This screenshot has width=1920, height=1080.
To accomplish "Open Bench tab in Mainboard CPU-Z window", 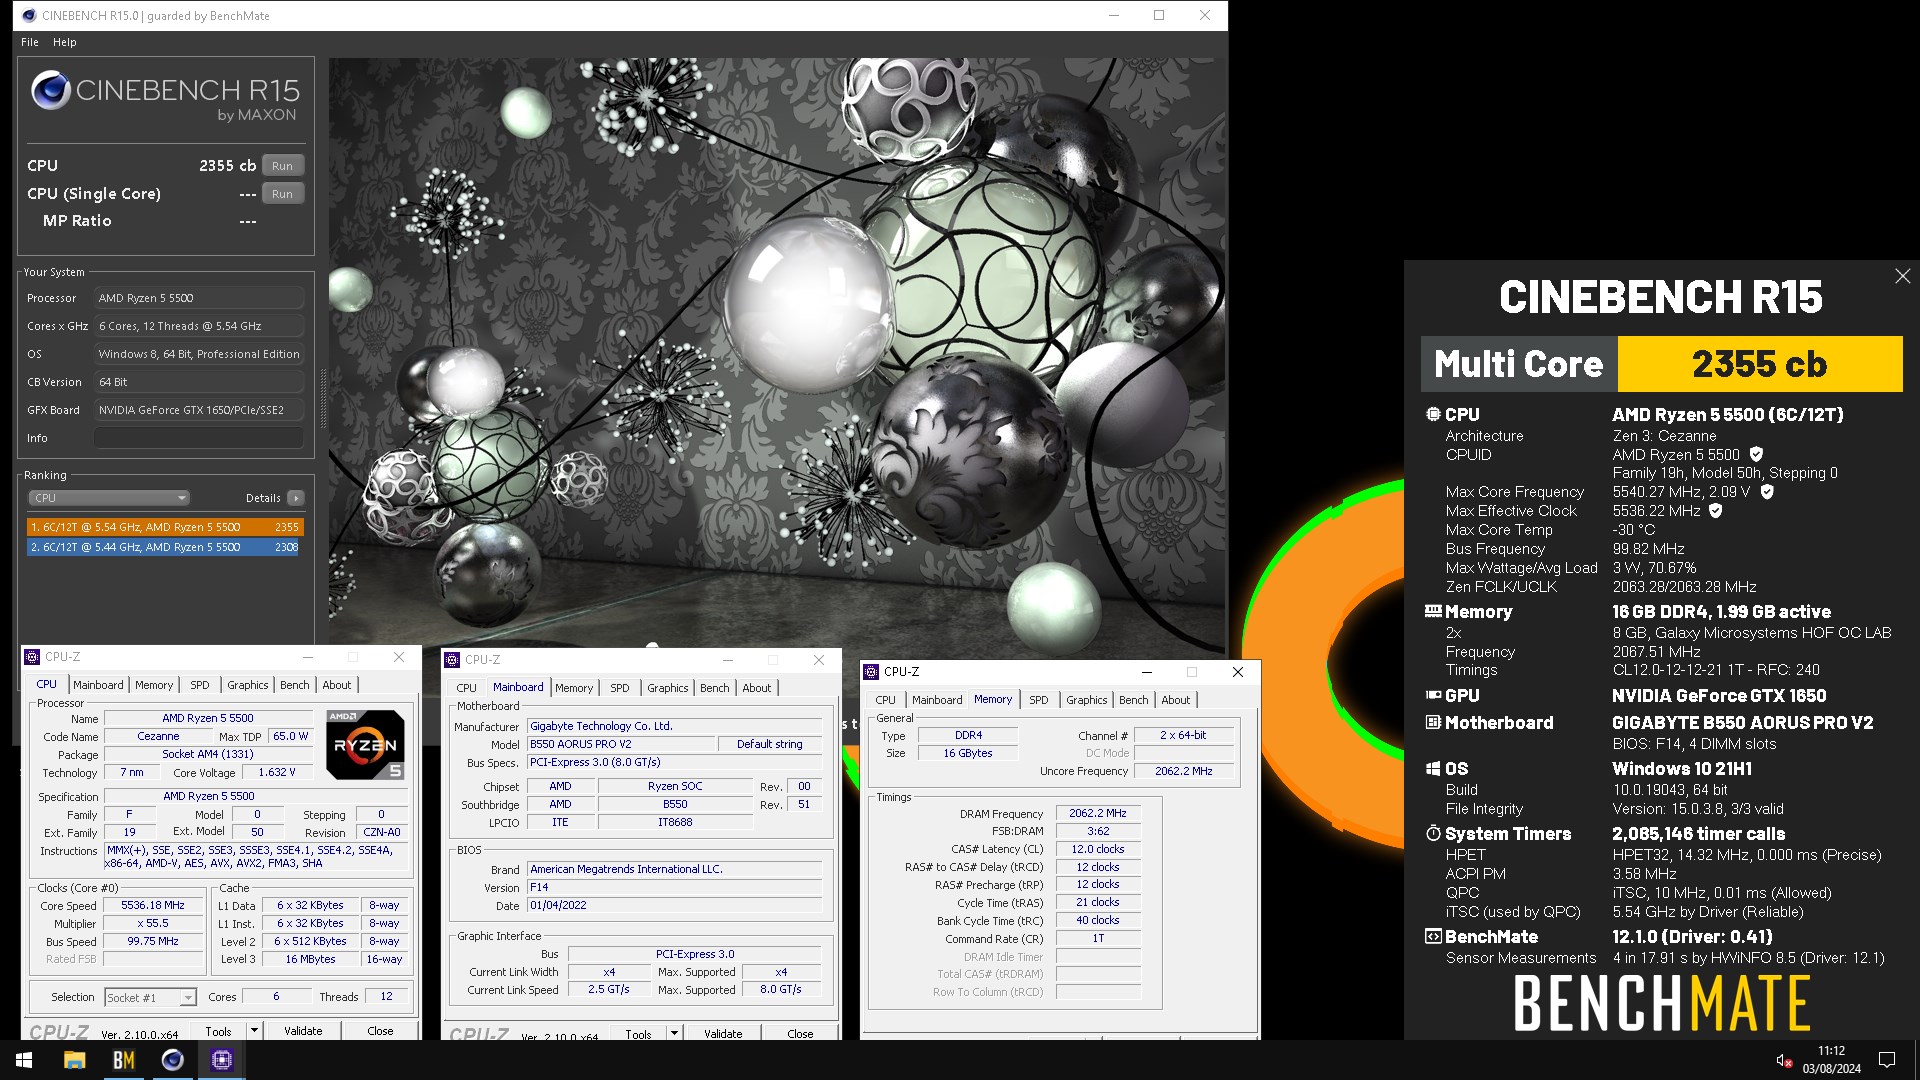I will [715, 688].
